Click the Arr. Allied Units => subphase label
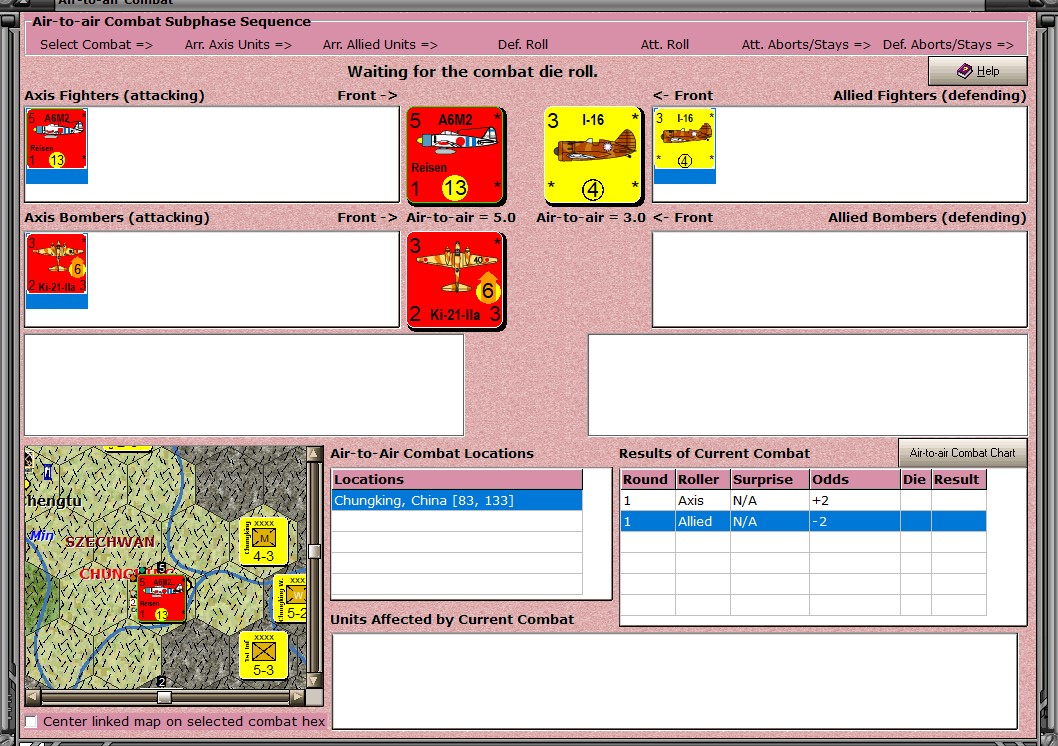The width and height of the screenshot is (1058, 746). tap(380, 45)
